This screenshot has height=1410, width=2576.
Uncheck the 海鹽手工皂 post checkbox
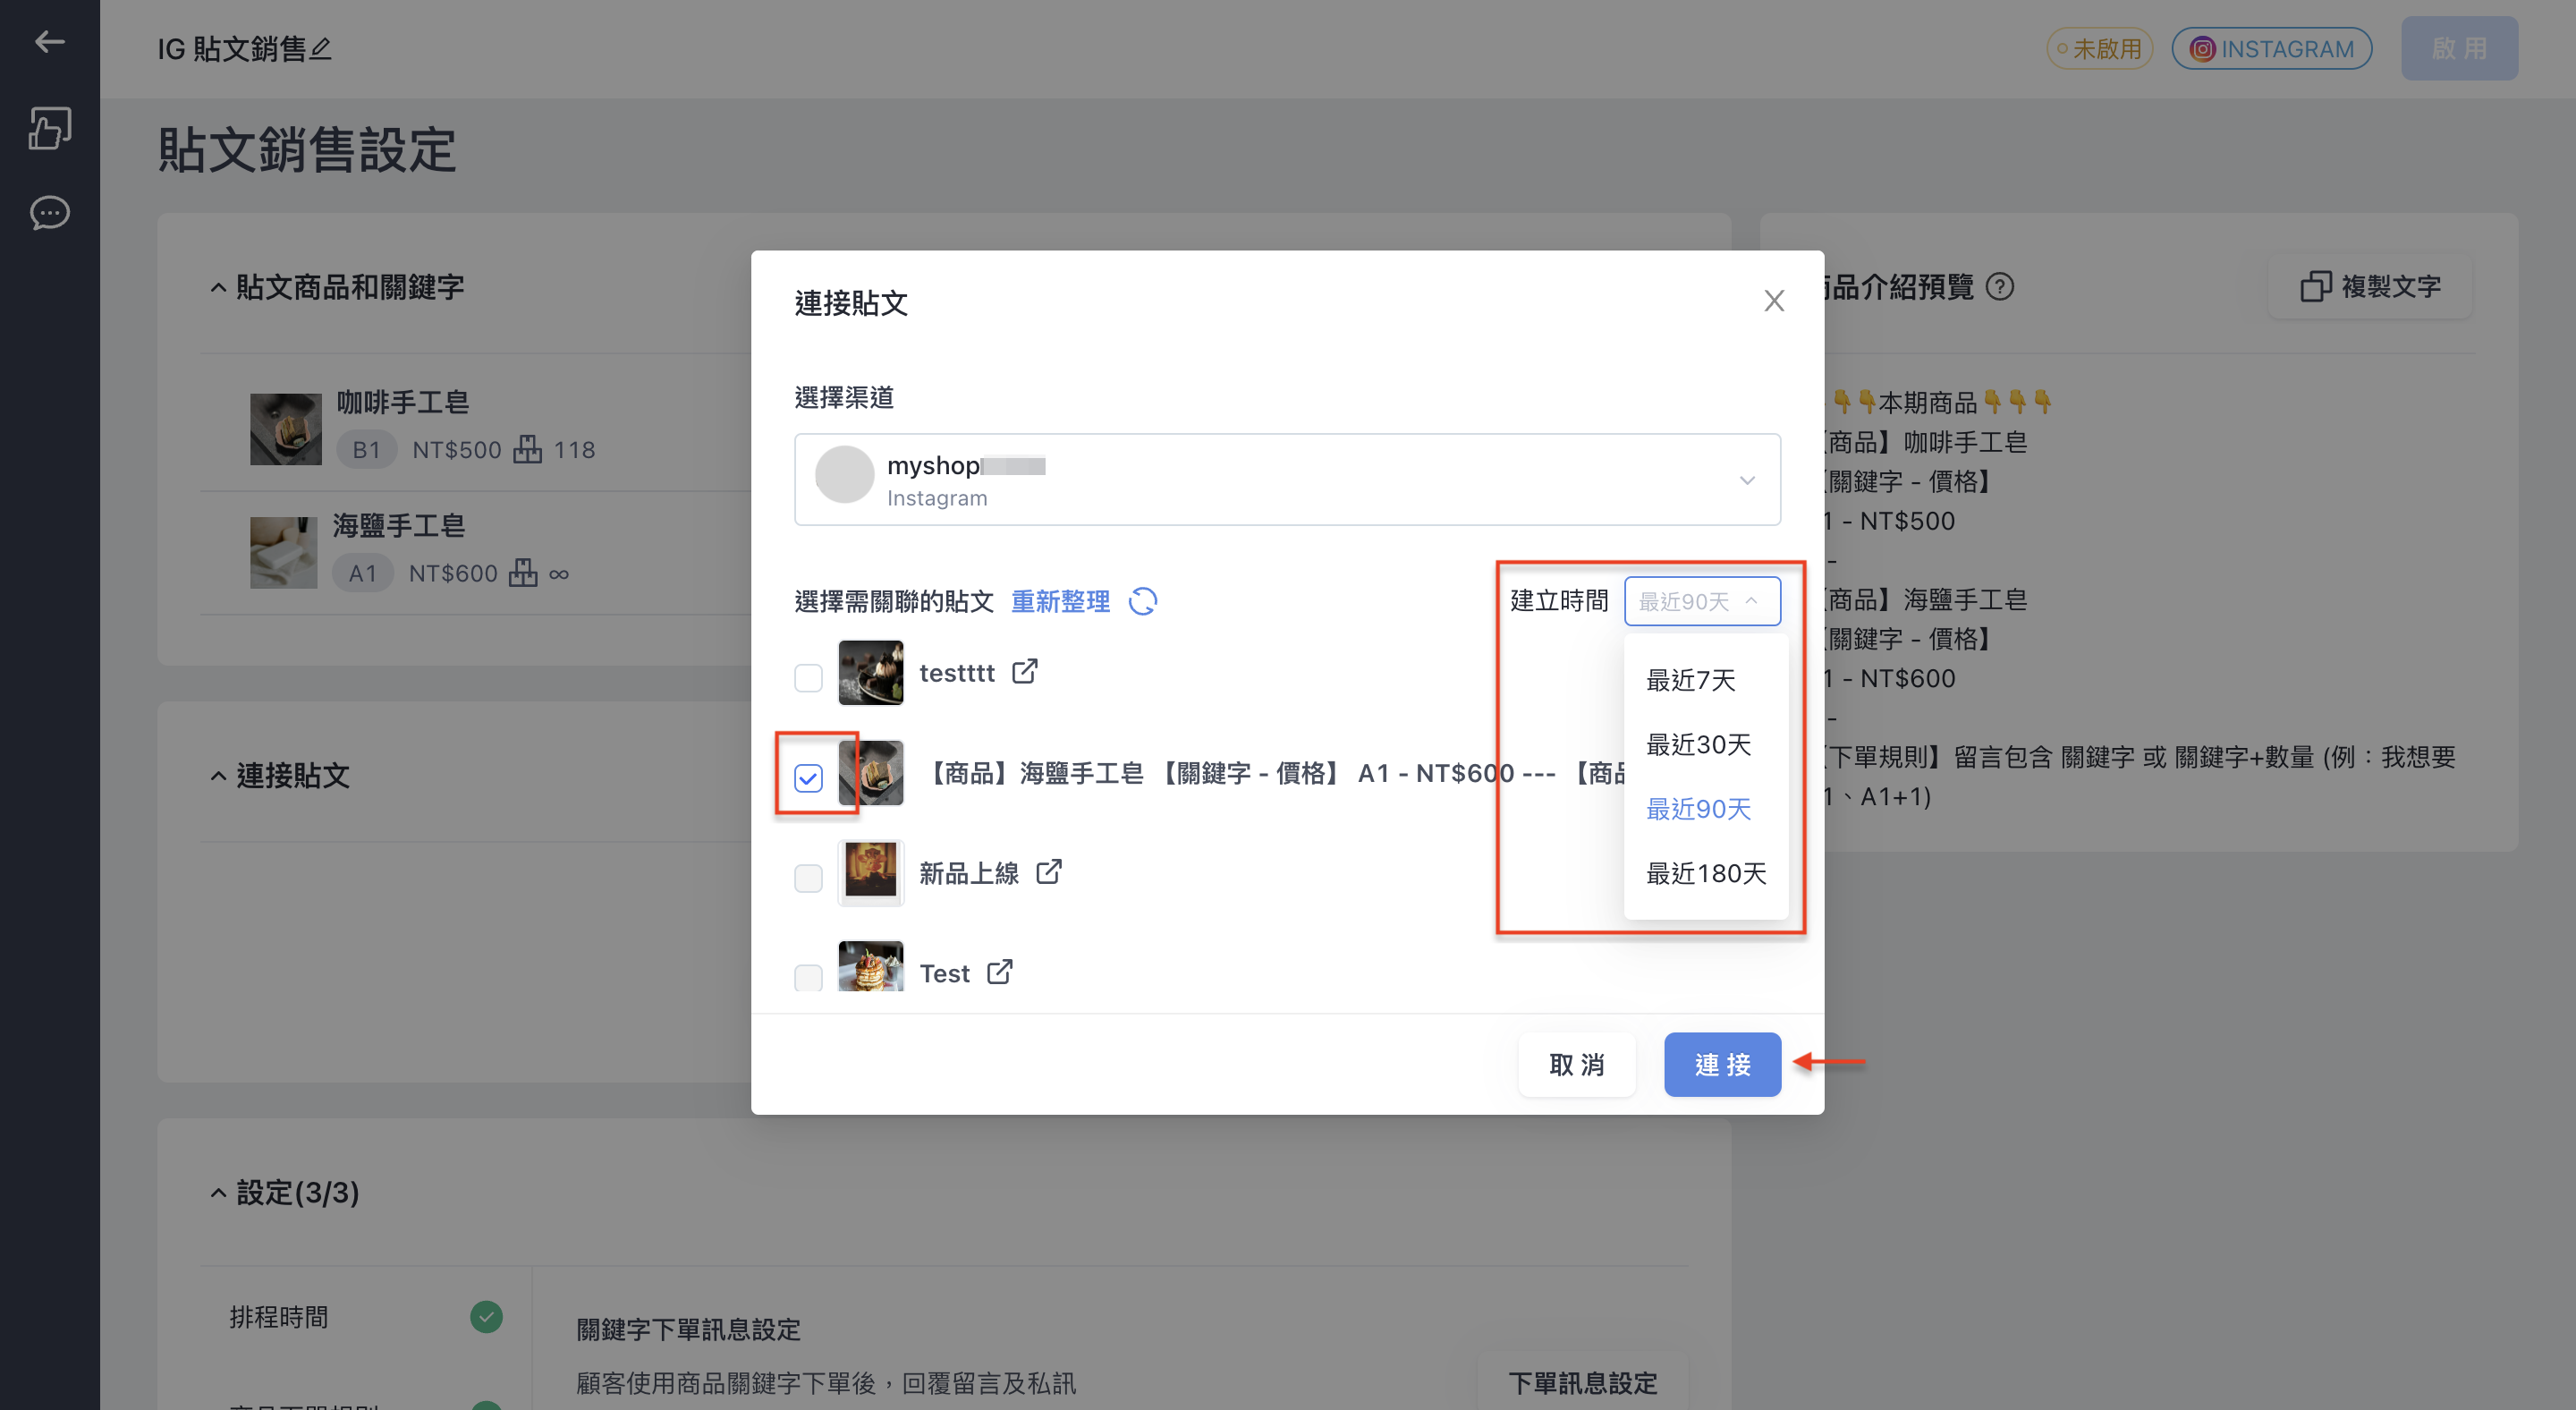coord(808,777)
